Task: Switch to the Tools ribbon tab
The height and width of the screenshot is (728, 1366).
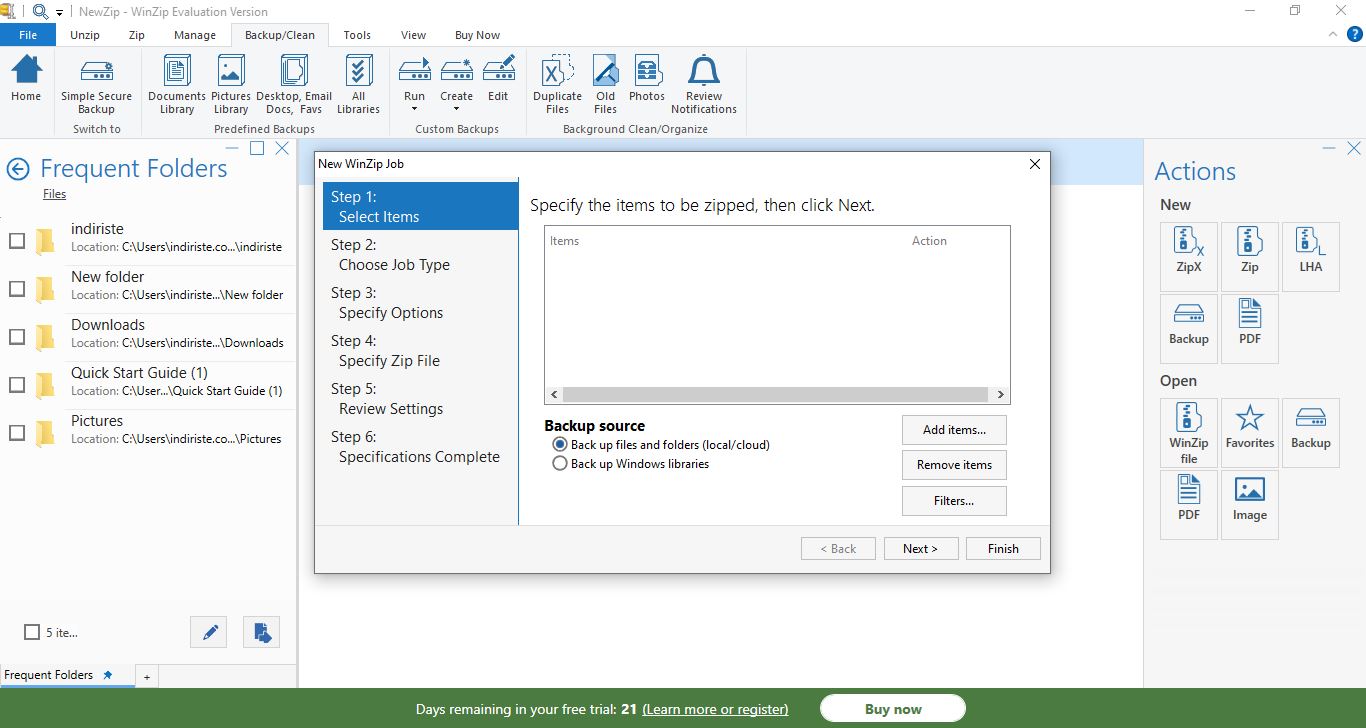Action: 357,35
